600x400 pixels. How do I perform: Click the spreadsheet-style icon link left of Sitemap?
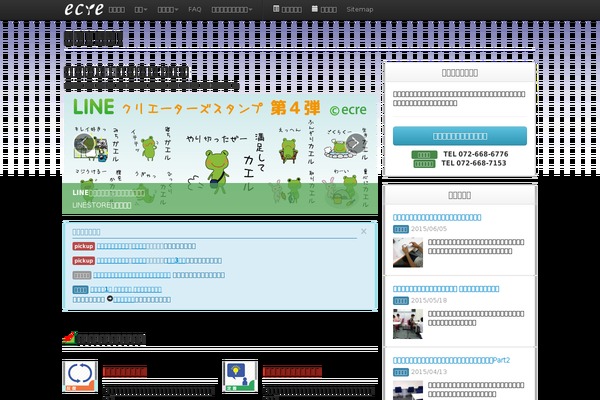tap(287, 9)
